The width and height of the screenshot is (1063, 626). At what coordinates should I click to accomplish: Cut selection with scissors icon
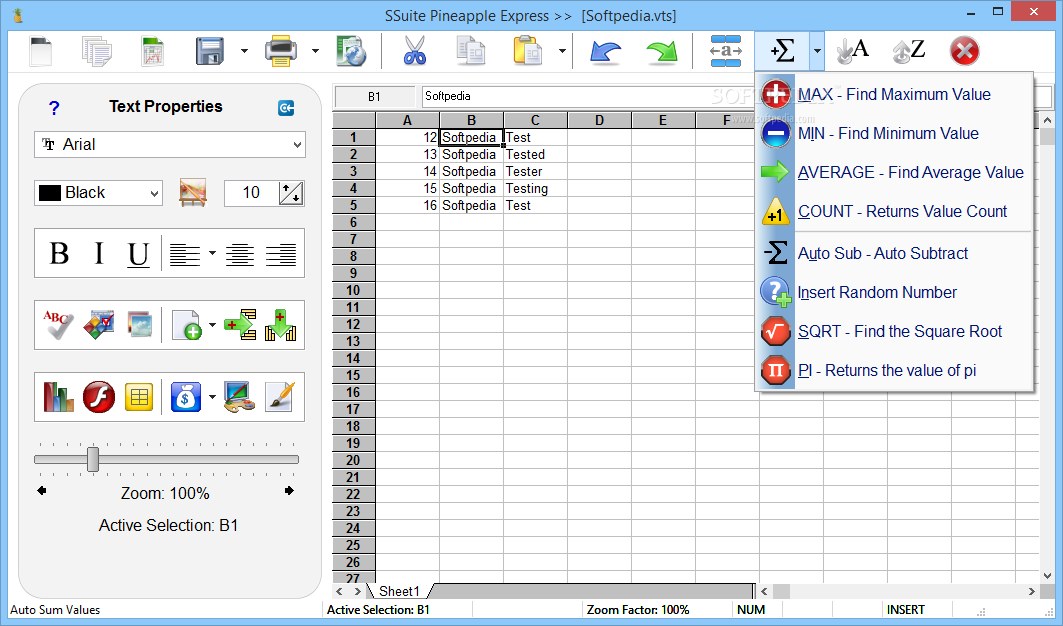point(414,51)
